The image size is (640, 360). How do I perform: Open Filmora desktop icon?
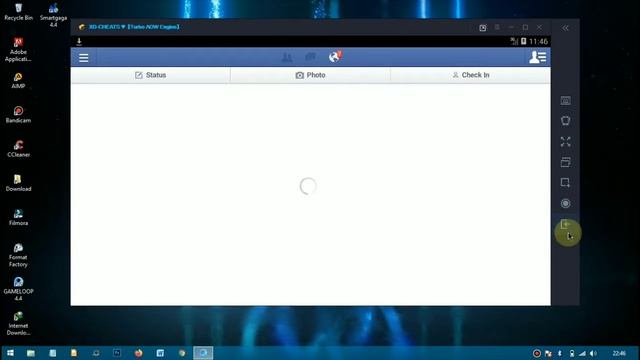18,217
